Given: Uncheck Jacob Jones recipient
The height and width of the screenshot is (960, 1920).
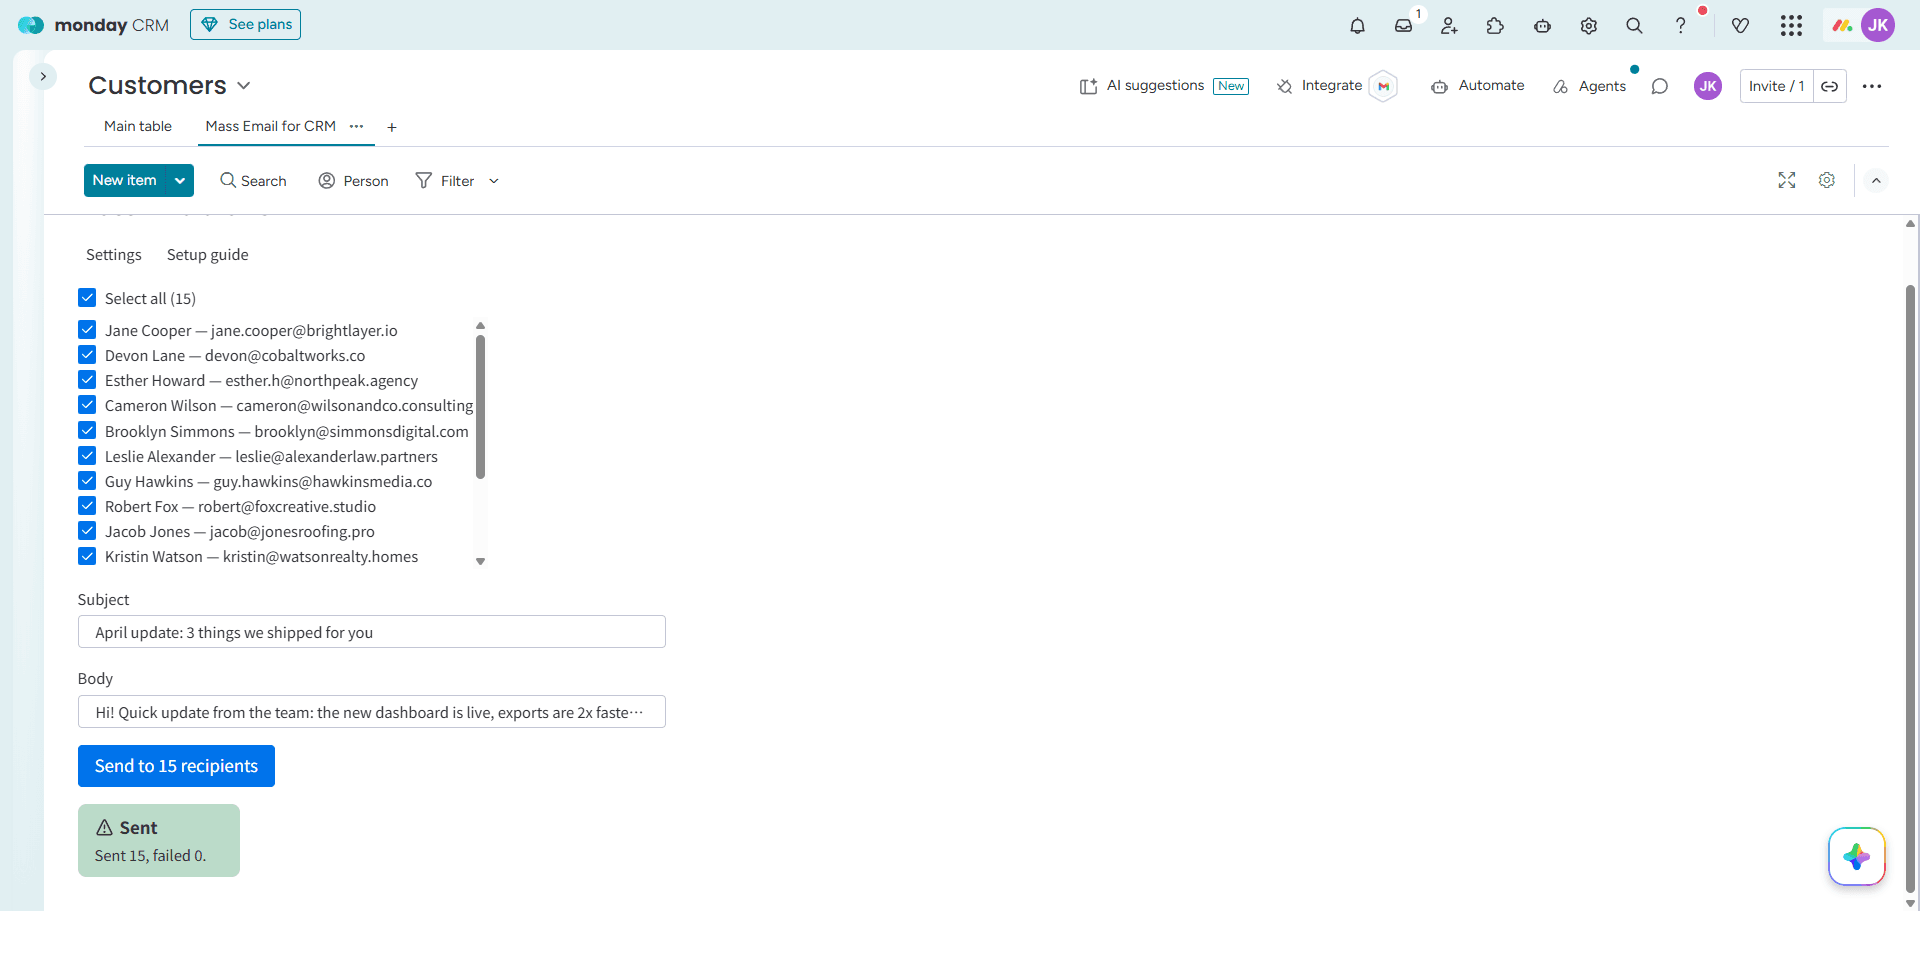Looking at the screenshot, I should click(x=87, y=531).
